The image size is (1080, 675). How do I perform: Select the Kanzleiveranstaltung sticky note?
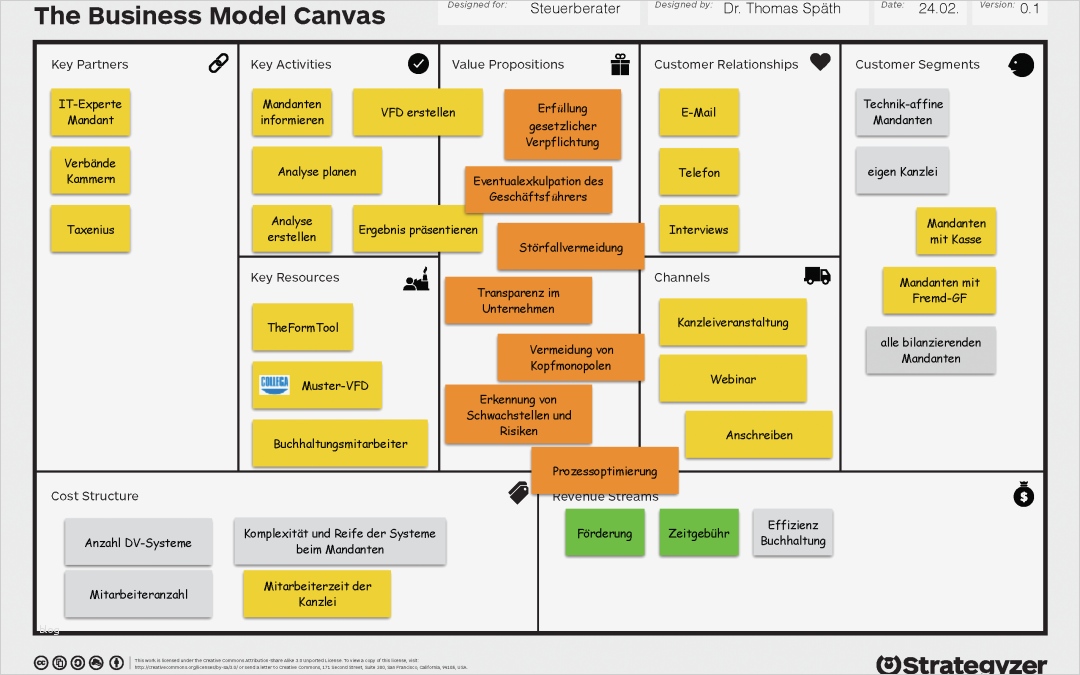tap(733, 322)
